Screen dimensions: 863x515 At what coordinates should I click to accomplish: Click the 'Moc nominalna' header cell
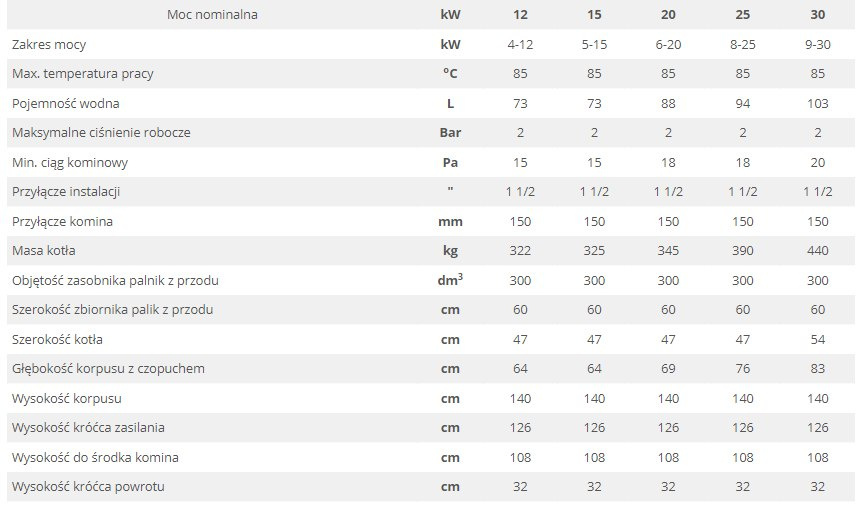[212, 15]
